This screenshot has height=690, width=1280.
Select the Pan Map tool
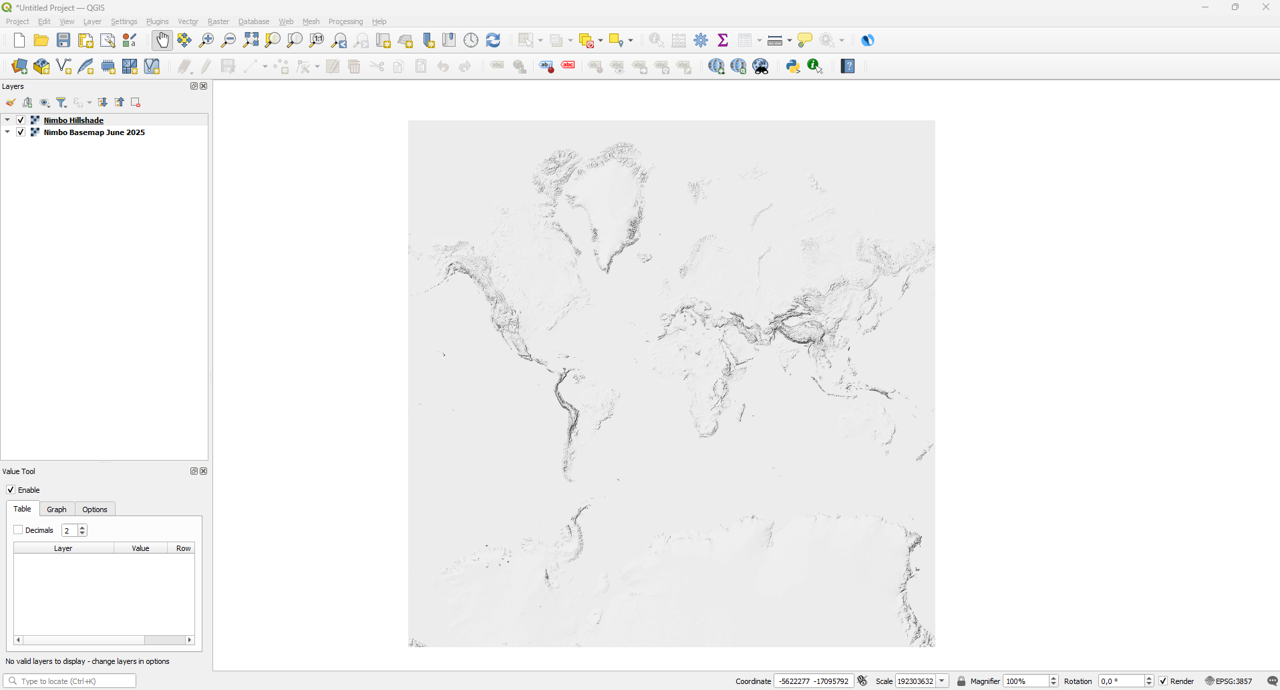[161, 40]
